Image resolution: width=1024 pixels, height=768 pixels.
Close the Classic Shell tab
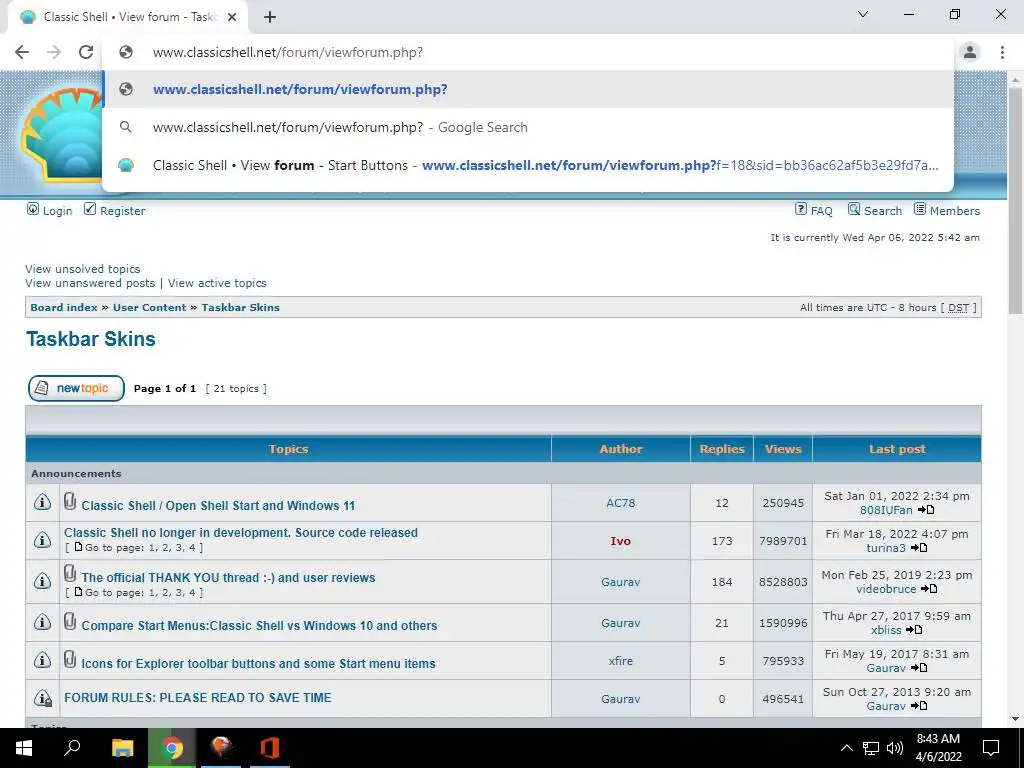[x=232, y=17]
